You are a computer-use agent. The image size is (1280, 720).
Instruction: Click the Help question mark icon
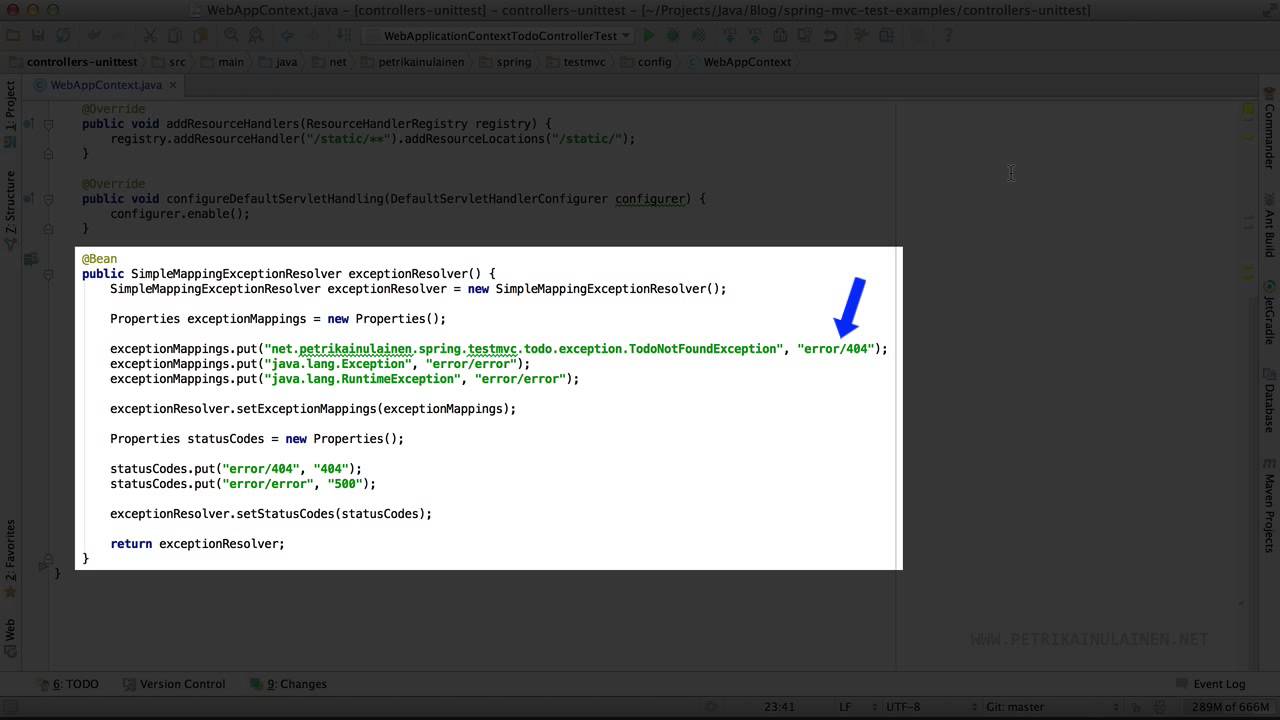tap(948, 36)
